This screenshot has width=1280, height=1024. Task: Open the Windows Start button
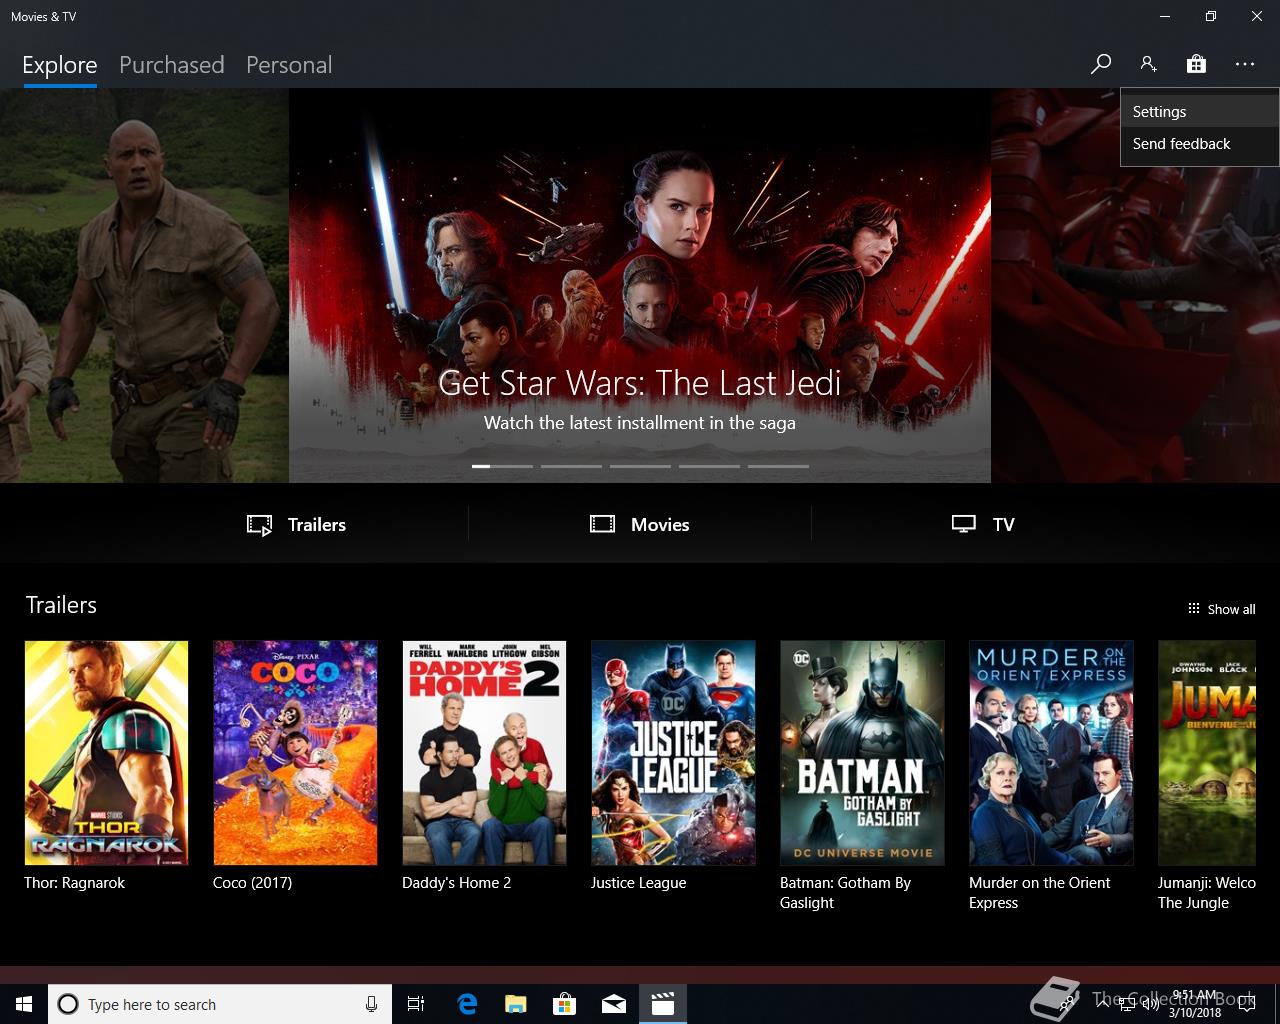tap(24, 1004)
